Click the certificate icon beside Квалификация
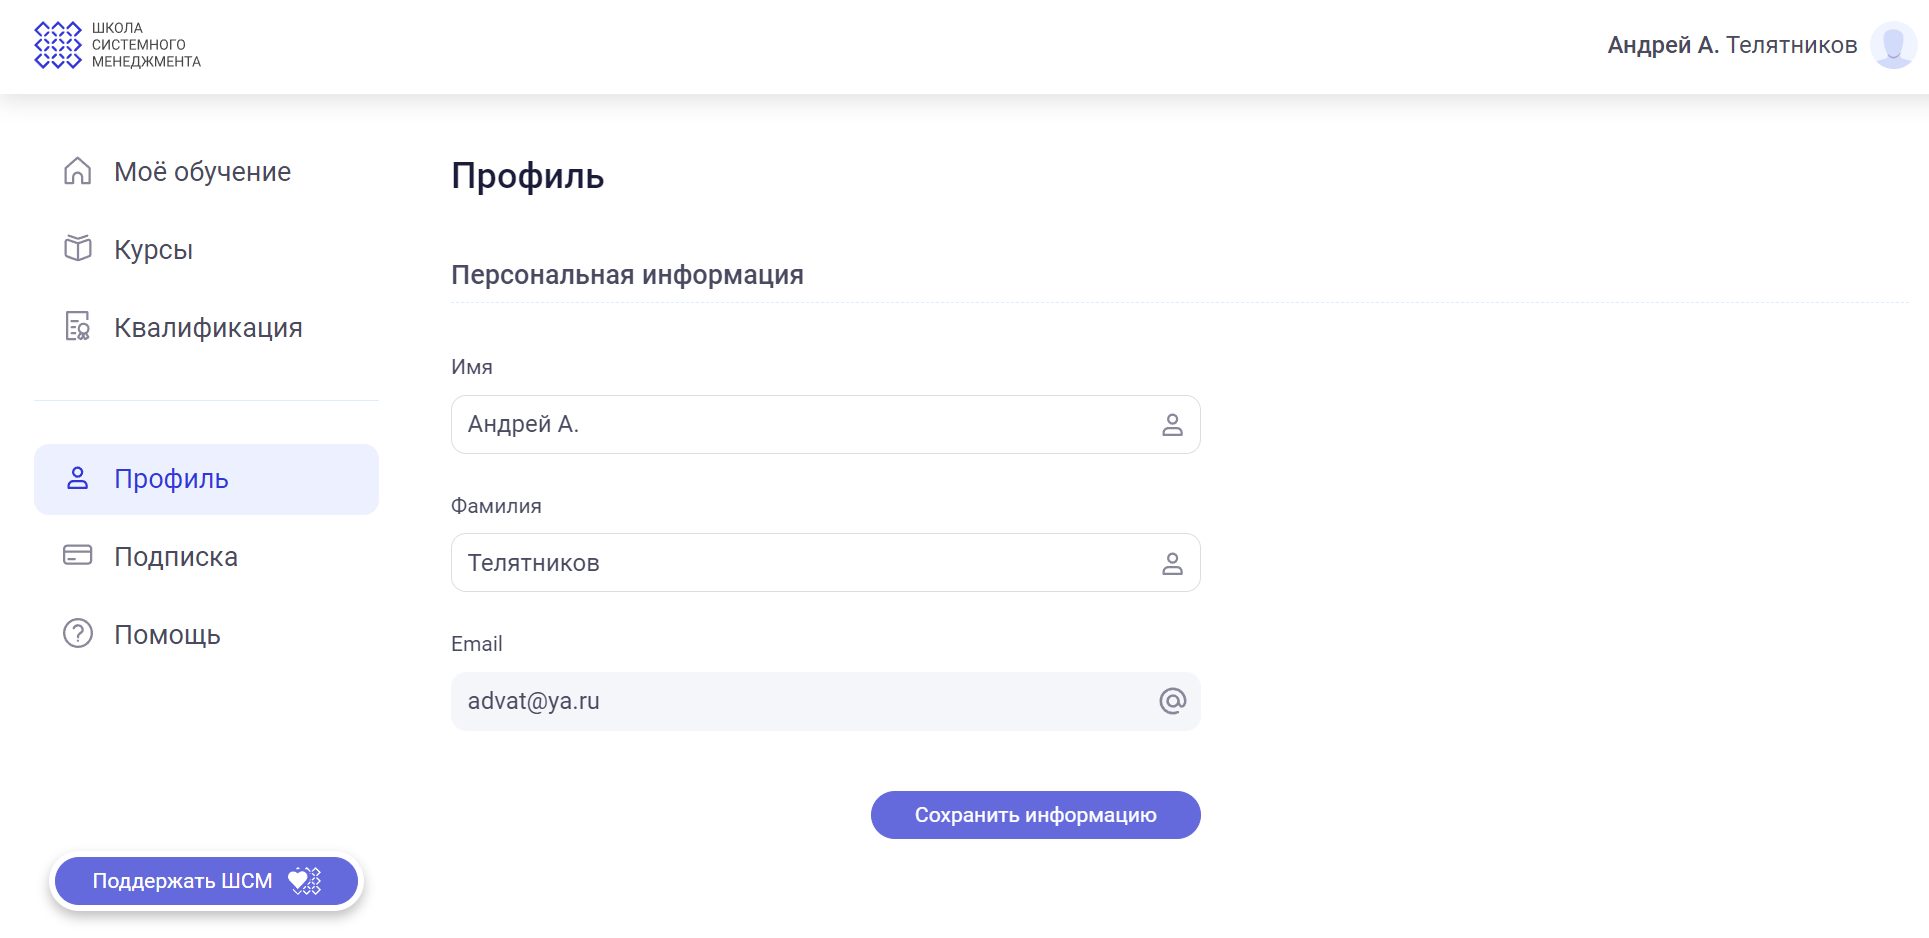 click(x=78, y=327)
